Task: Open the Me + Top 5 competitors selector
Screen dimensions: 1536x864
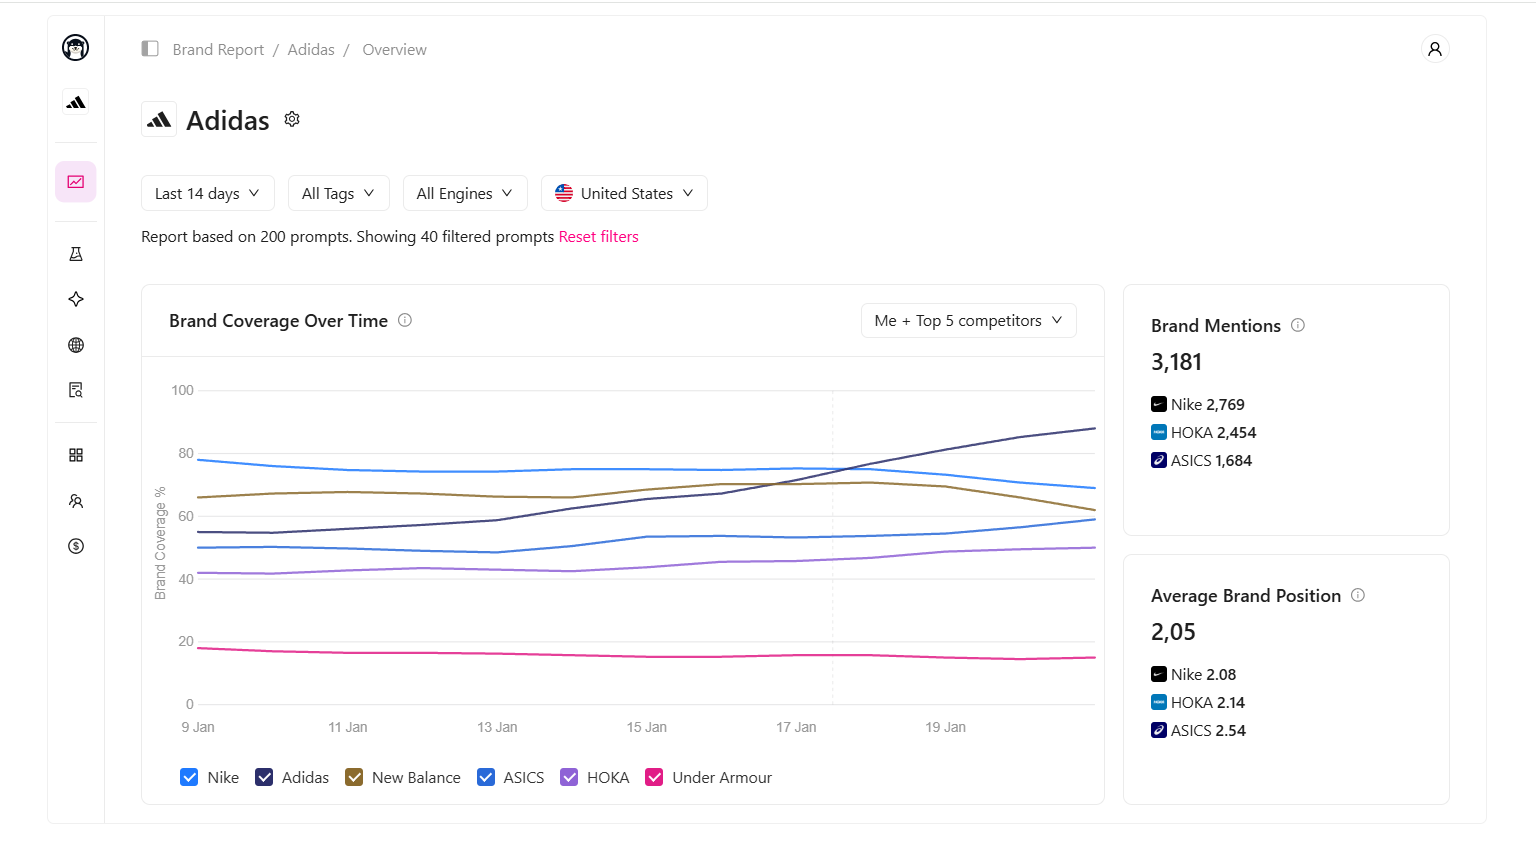Action: tap(967, 320)
